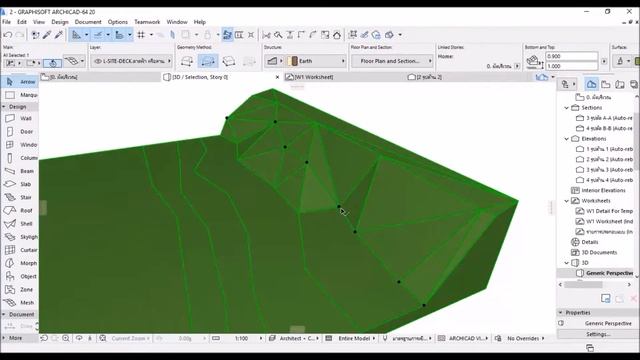This screenshot has height=360, width=640.
Task: Toggle the snap guides button
Action: click(x=98, y=35)
